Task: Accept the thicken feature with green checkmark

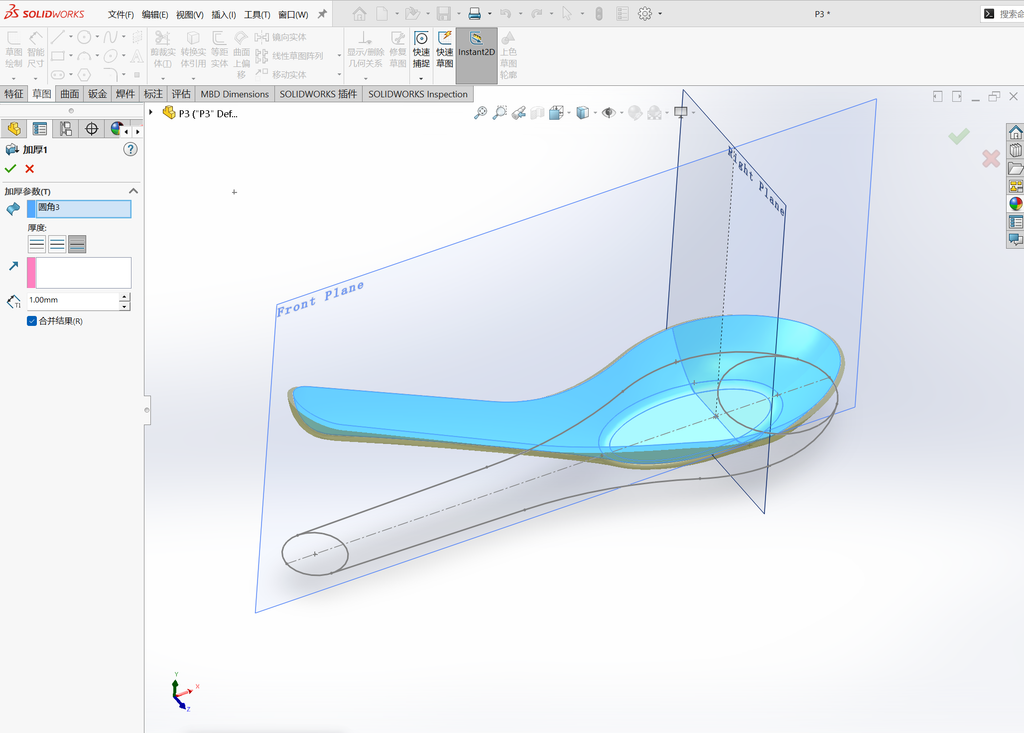Action: pos(10,169)
